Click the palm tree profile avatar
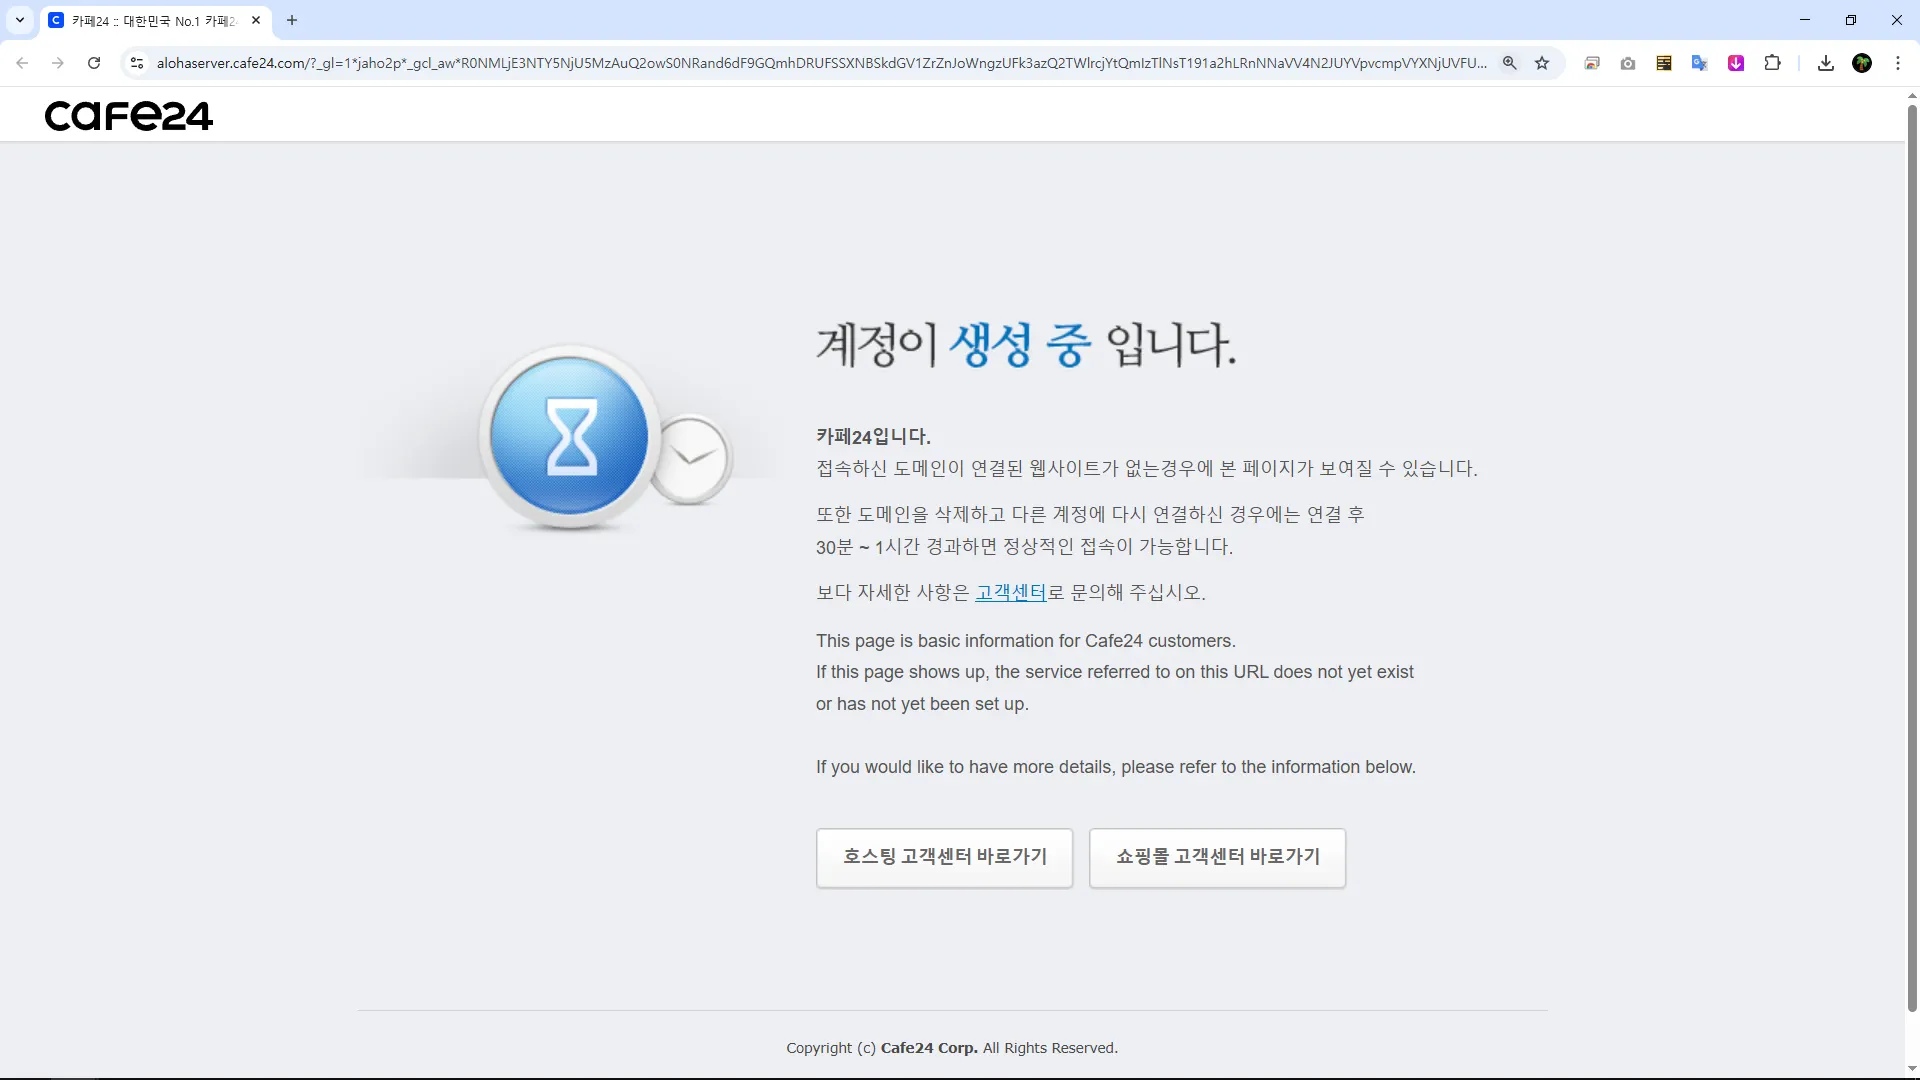1920x1080 pixels. pos(1862,63)
